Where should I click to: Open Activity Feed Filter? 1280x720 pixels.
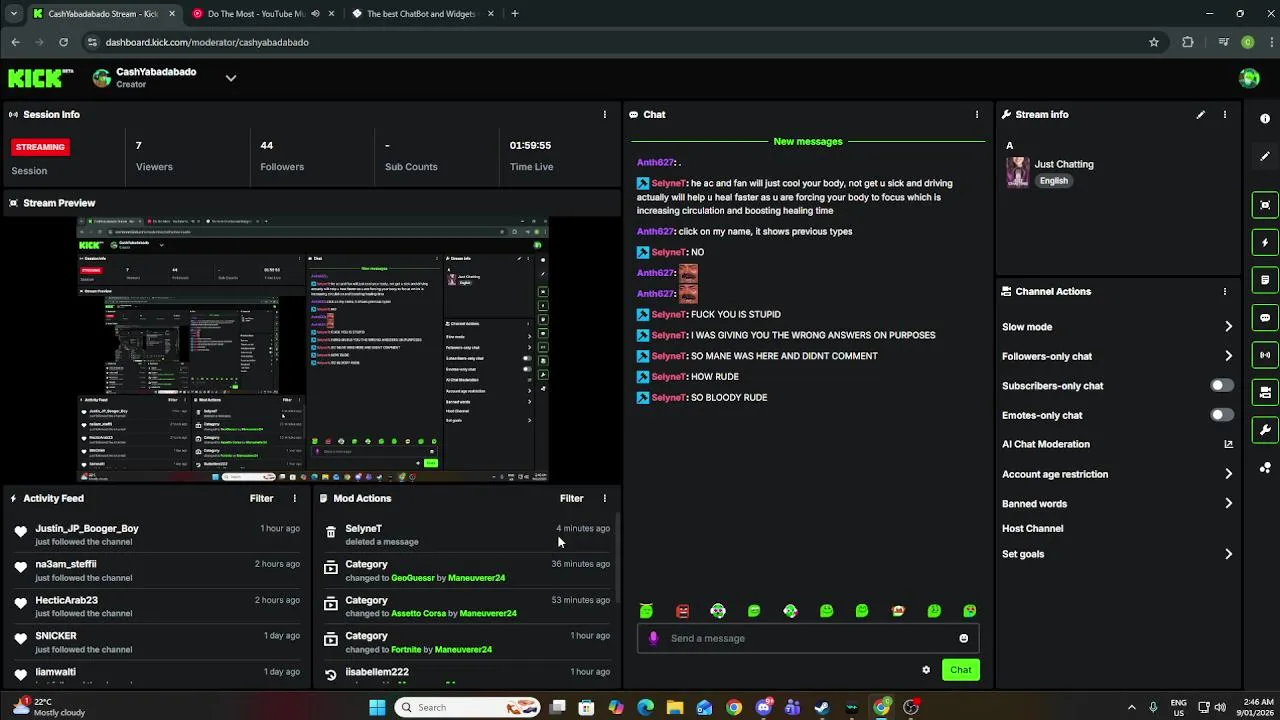[261, 498]
